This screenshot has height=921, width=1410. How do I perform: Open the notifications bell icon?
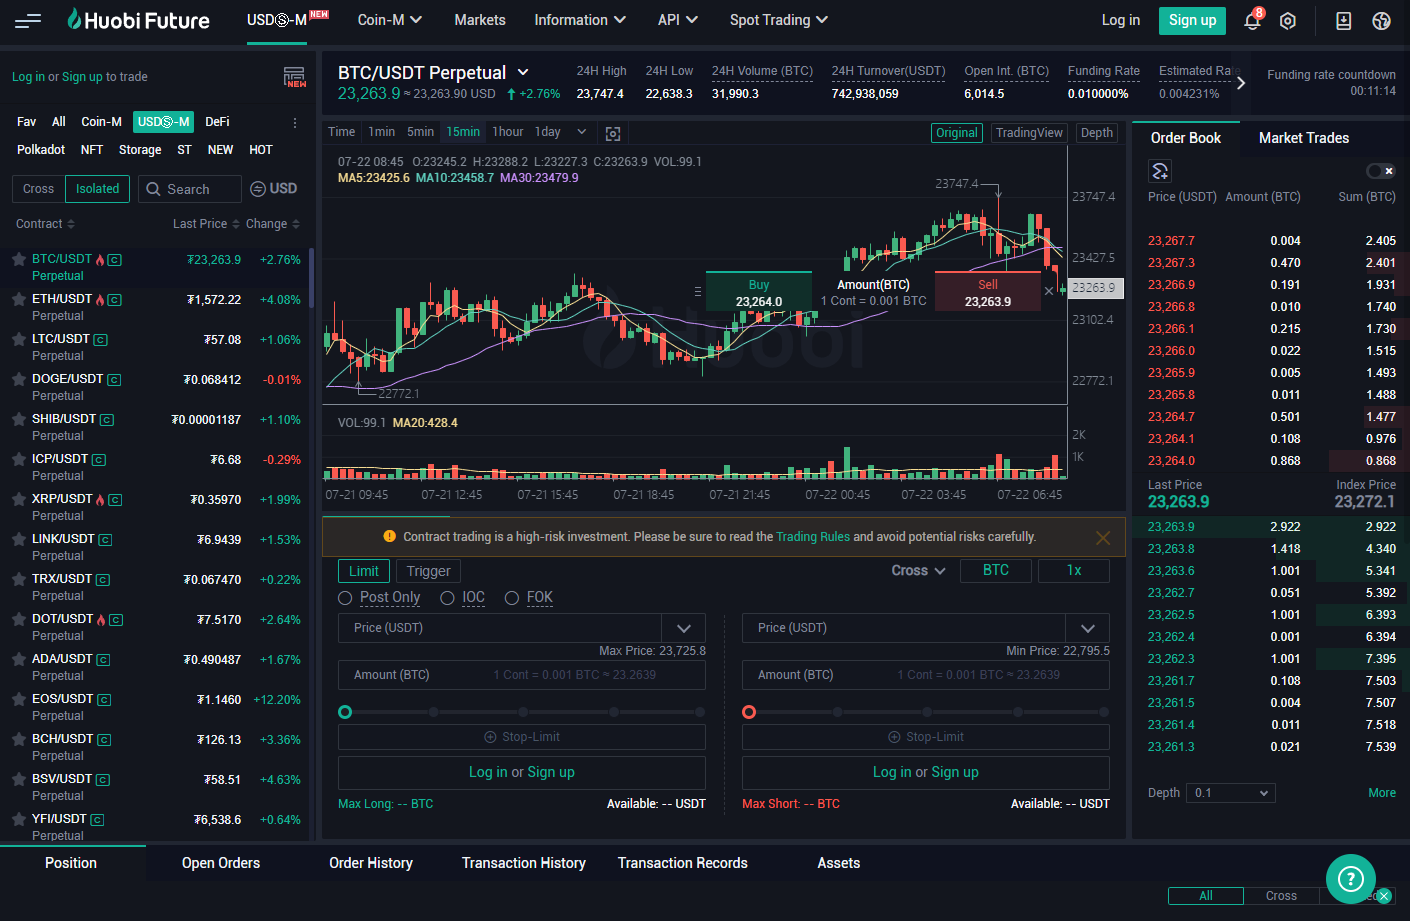[1252, 20]
